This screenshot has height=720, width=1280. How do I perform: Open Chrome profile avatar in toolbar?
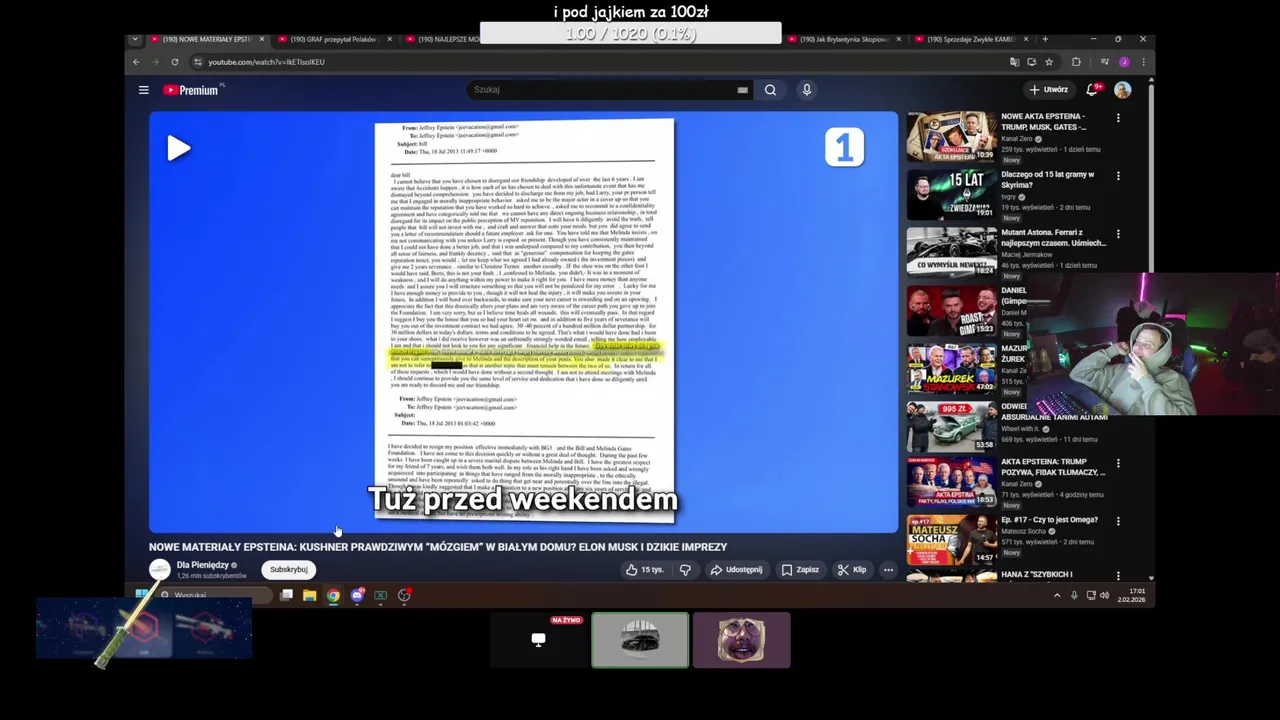click(x=1124, y=62)
